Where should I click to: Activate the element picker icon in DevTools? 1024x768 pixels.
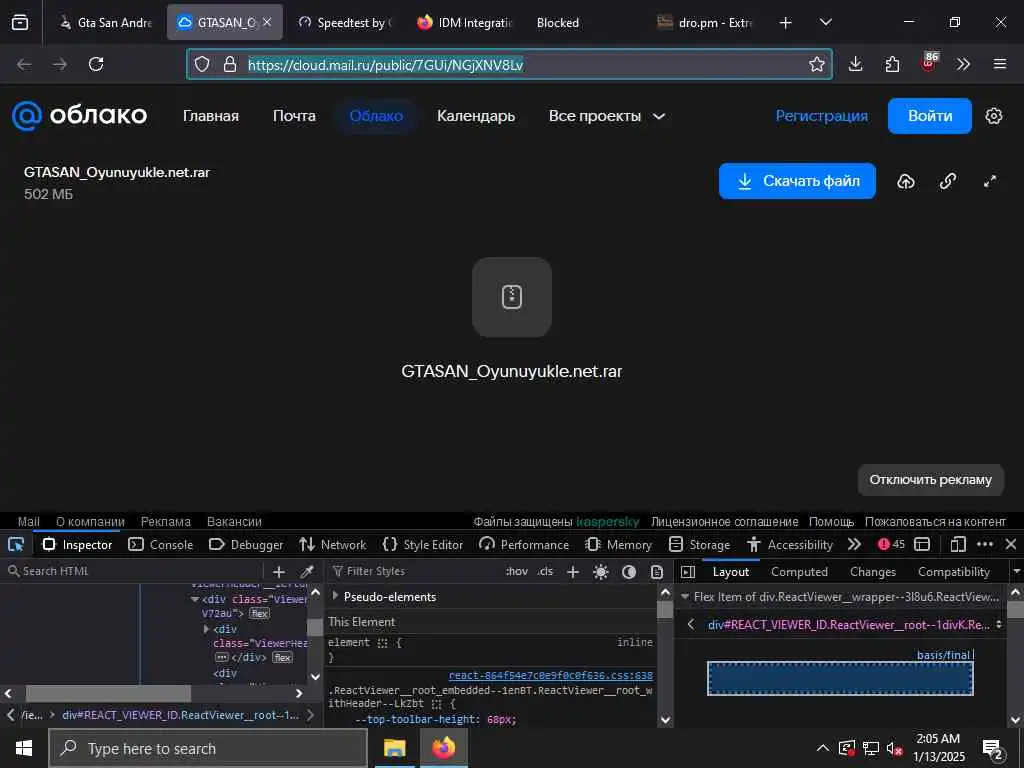click(16, 544)
